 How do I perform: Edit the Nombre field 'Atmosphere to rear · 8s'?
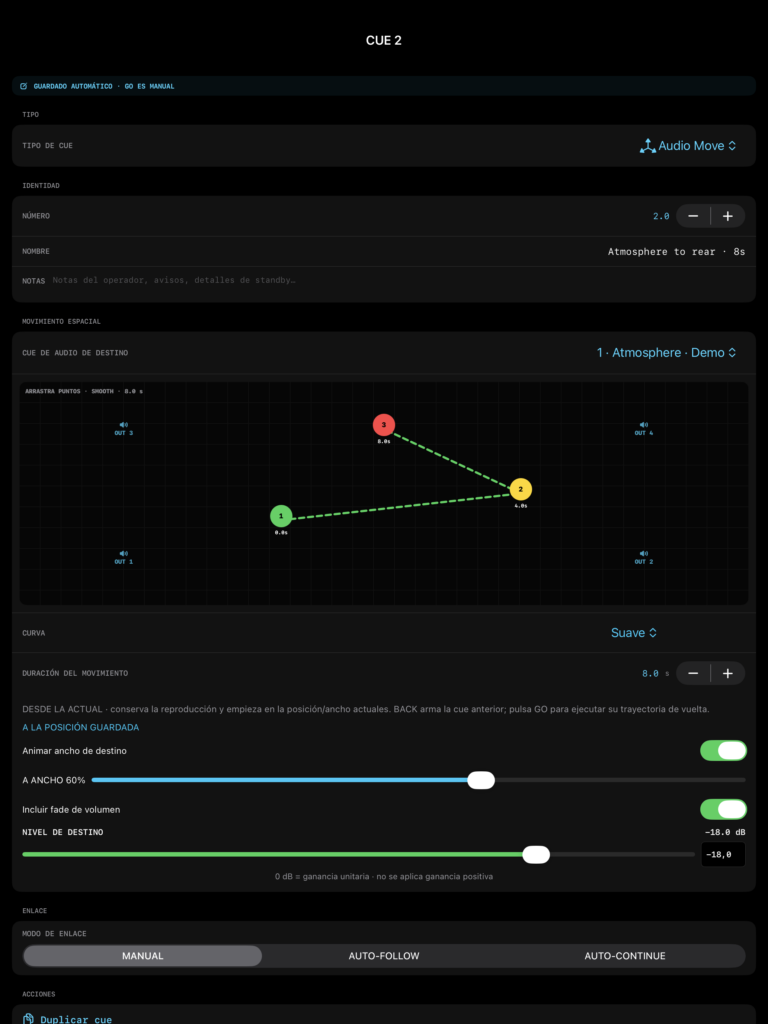click(x=676, y=251)
